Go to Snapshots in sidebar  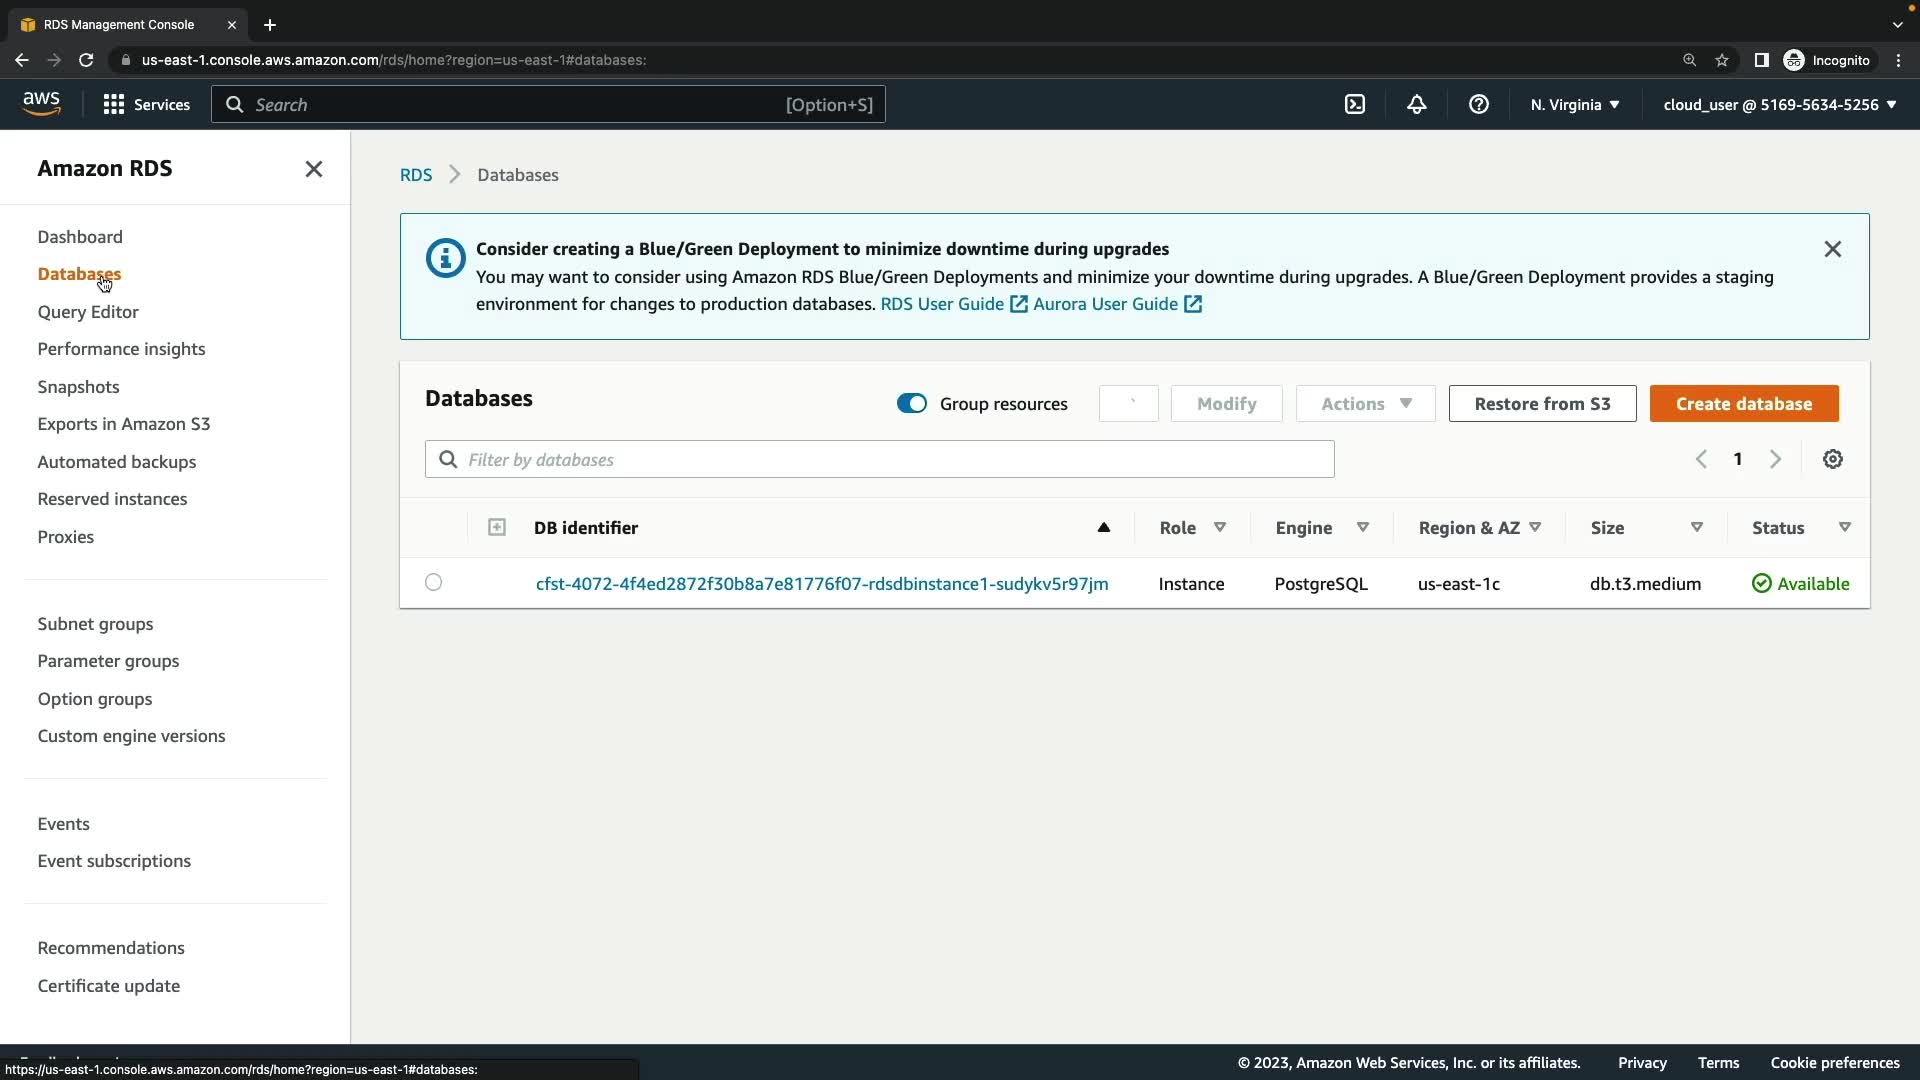tap(78, 387)
